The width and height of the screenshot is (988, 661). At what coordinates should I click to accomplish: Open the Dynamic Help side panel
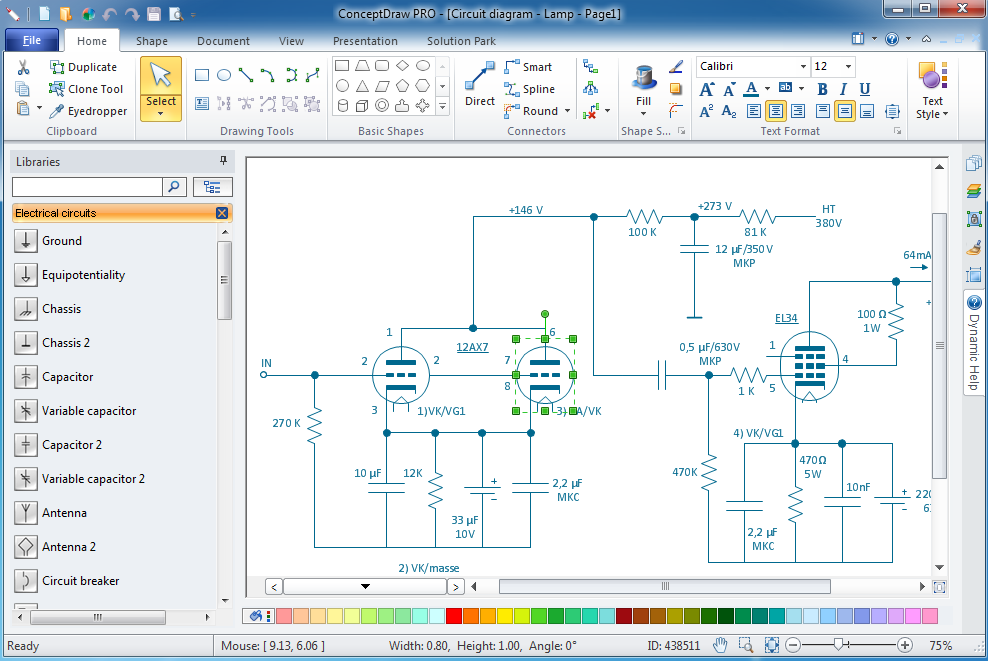974,340
